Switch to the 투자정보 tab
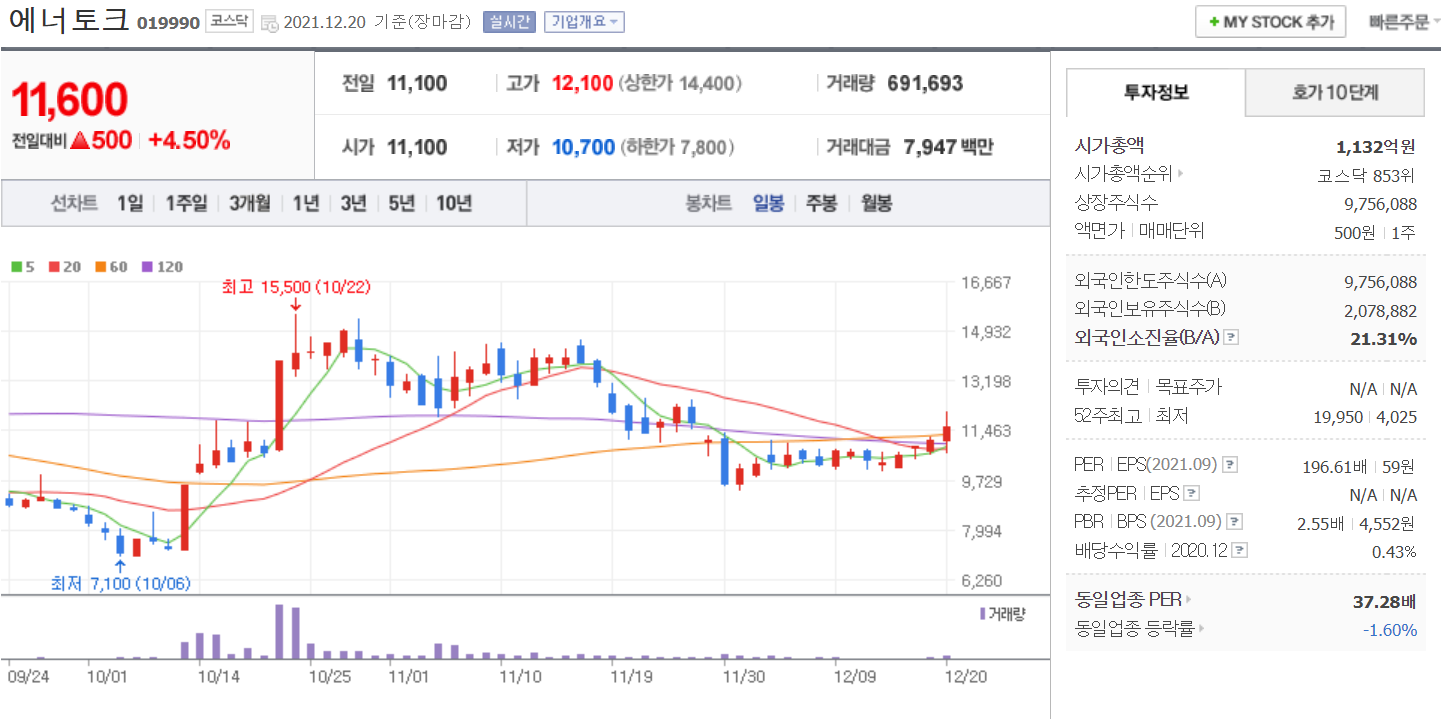Screen dimensions: 1449x719 1156,93
